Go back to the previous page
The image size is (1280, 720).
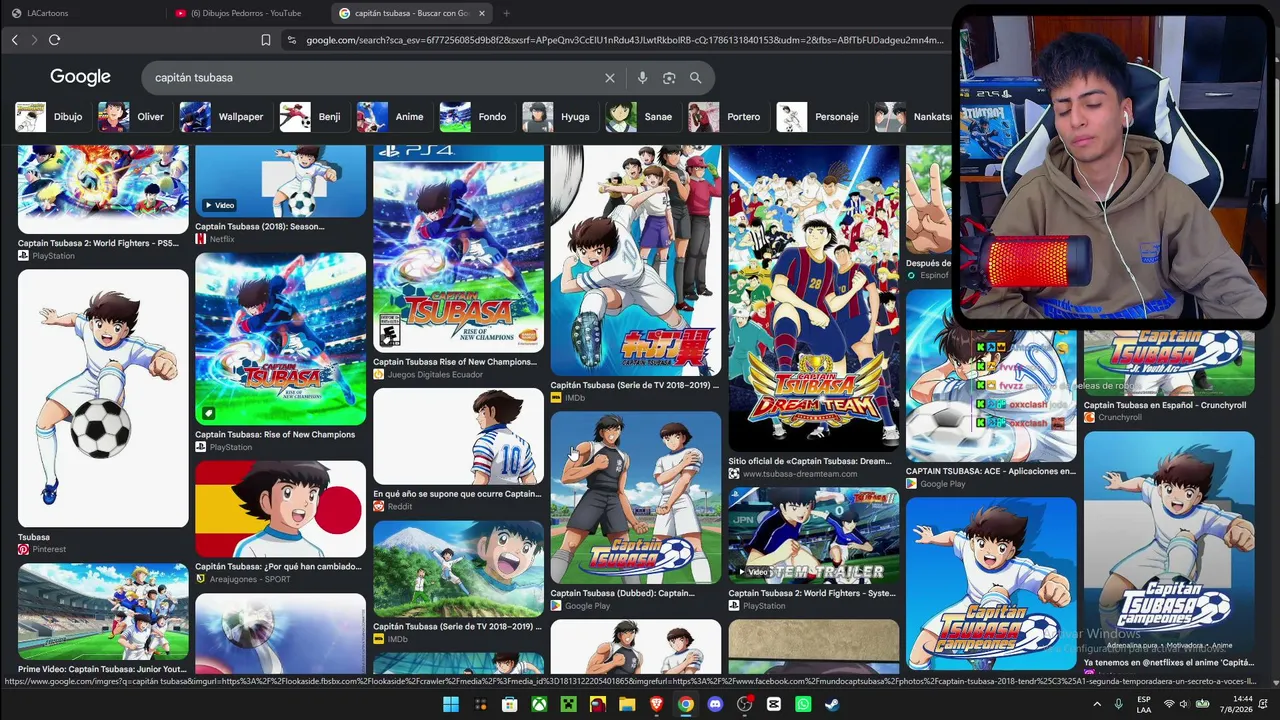(14, 40)
